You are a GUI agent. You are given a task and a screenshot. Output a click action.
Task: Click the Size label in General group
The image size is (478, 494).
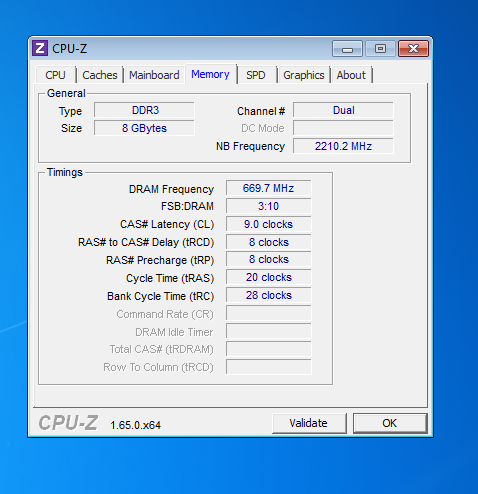[71, 128]
